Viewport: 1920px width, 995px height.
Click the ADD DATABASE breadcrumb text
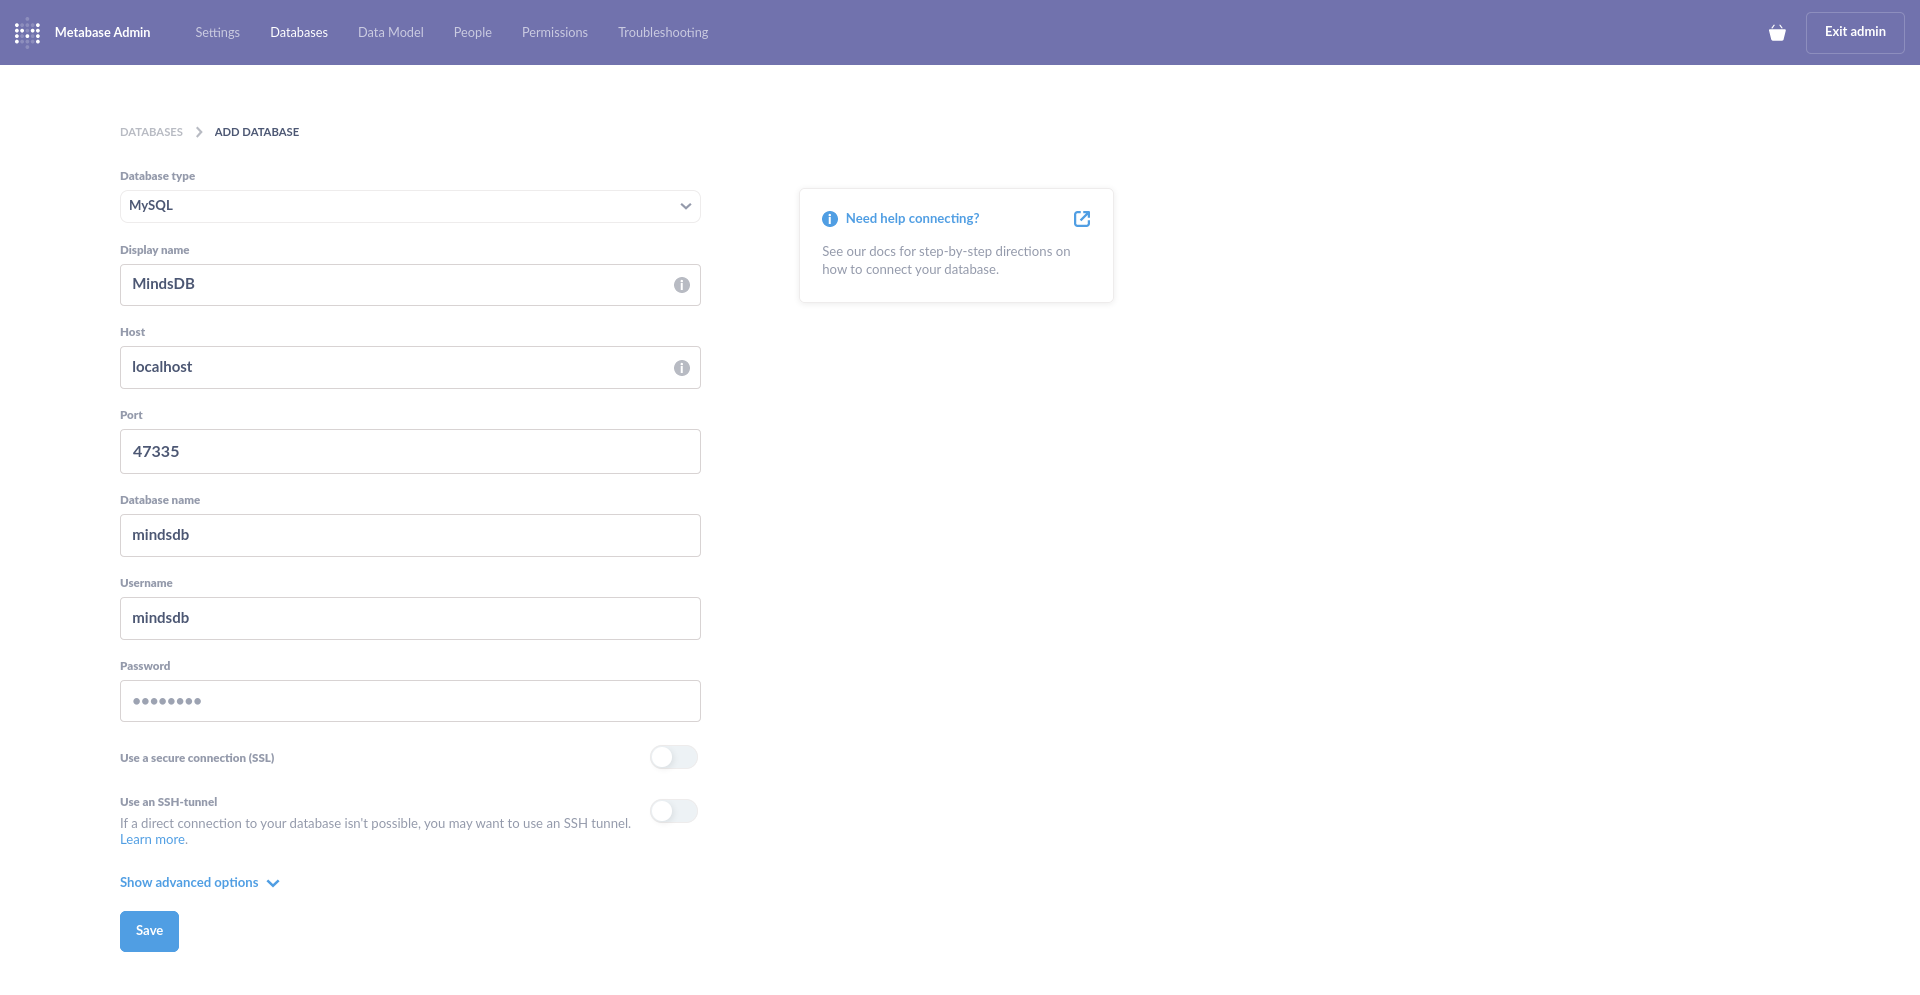(x=257, y=132)
